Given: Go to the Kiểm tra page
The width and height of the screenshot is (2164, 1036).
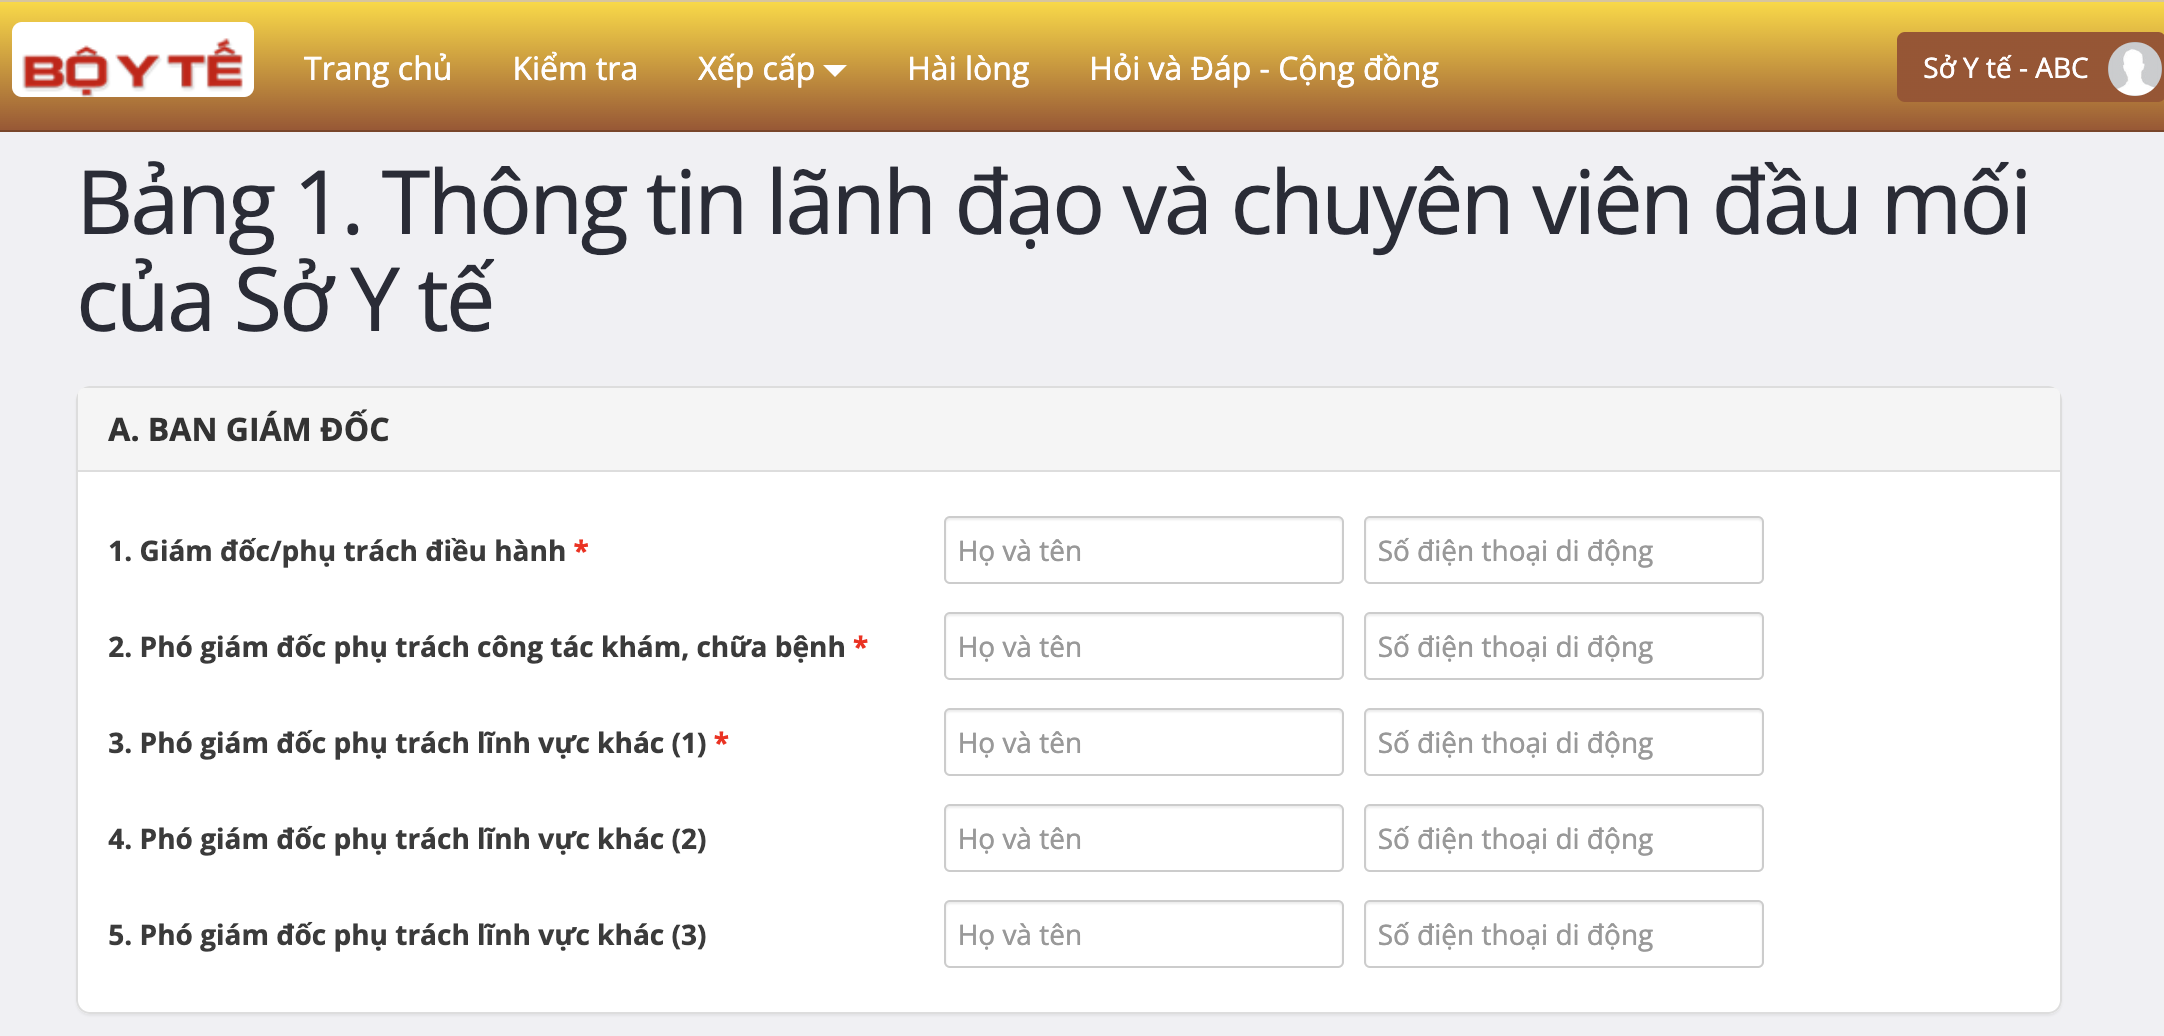Looking at the screenshot, I should click(x=574, y=68).
